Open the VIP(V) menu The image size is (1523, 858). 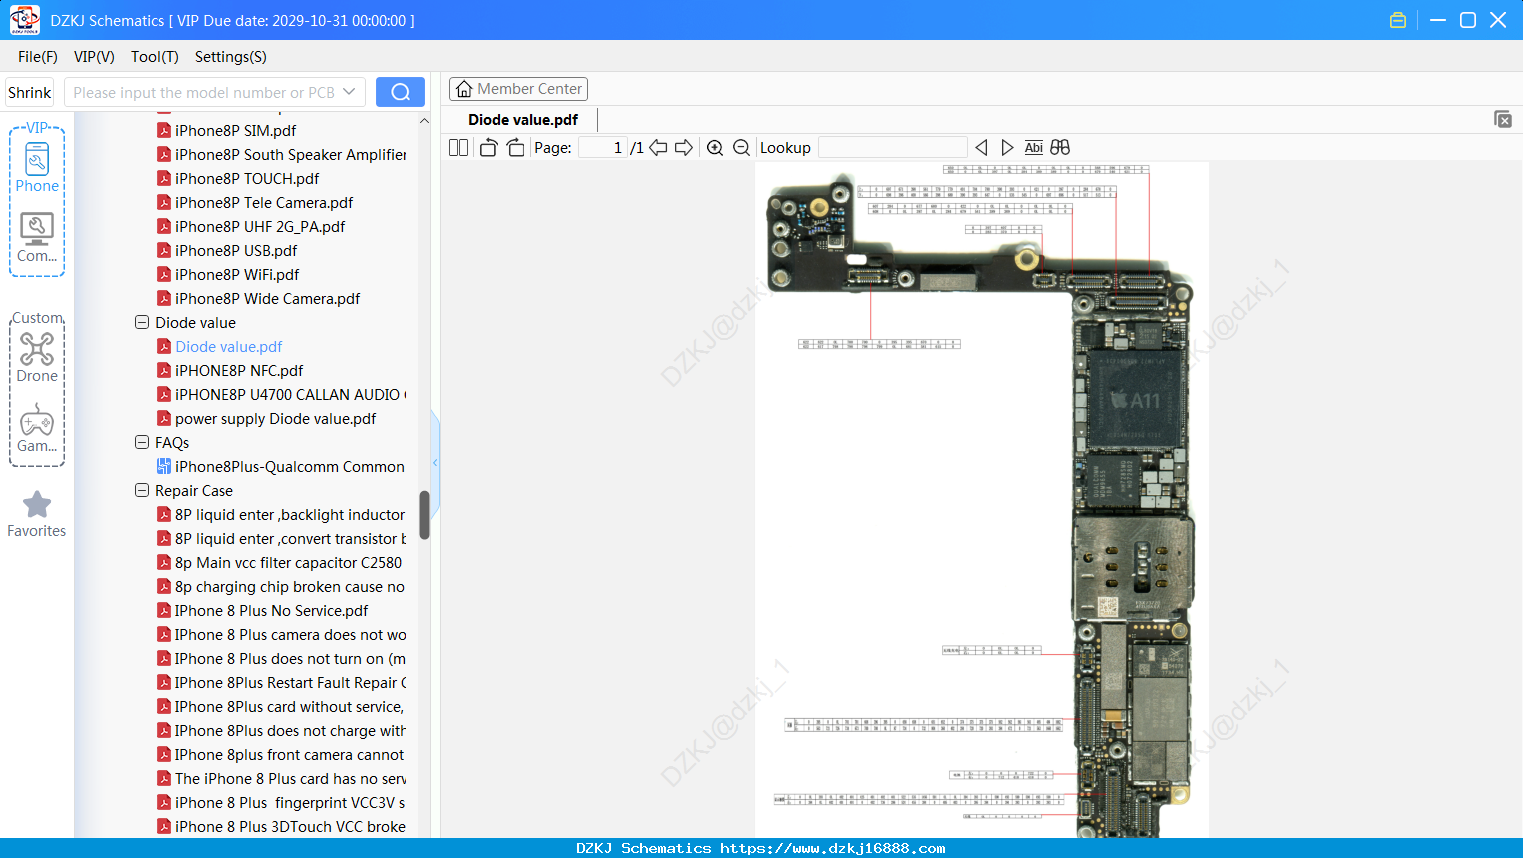click(x=94, y=57)
